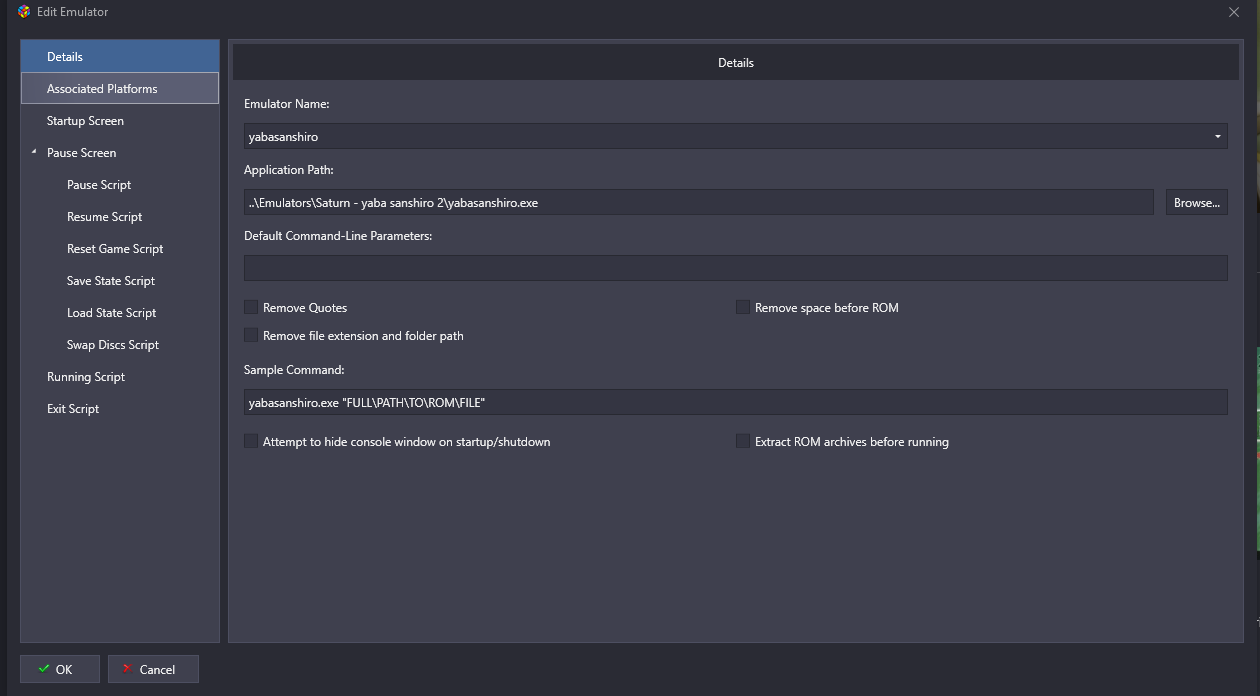The width and height of the screenshot is (1260, 696).
Task: Click the Sample Command text field
Action: (x=736, y=402)
